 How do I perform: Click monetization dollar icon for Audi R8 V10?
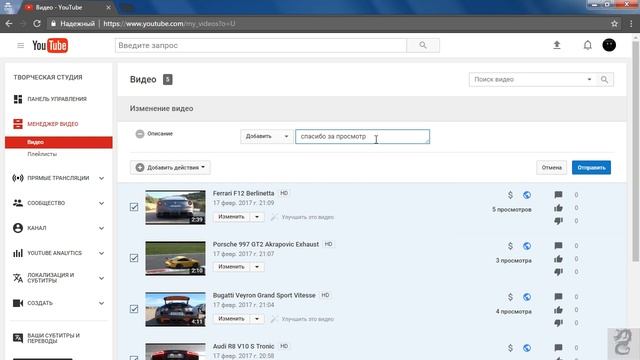(510, 348)
